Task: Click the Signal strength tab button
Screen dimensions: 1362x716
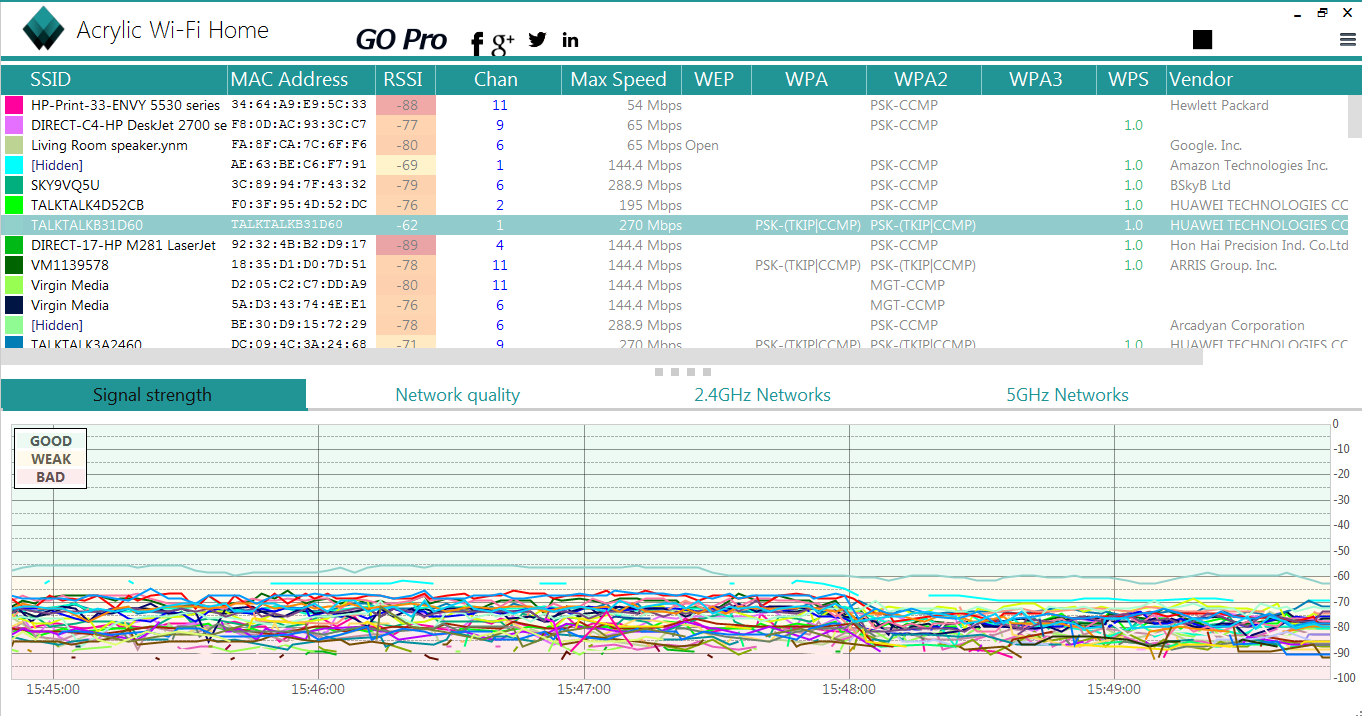Action: (152, 394)
